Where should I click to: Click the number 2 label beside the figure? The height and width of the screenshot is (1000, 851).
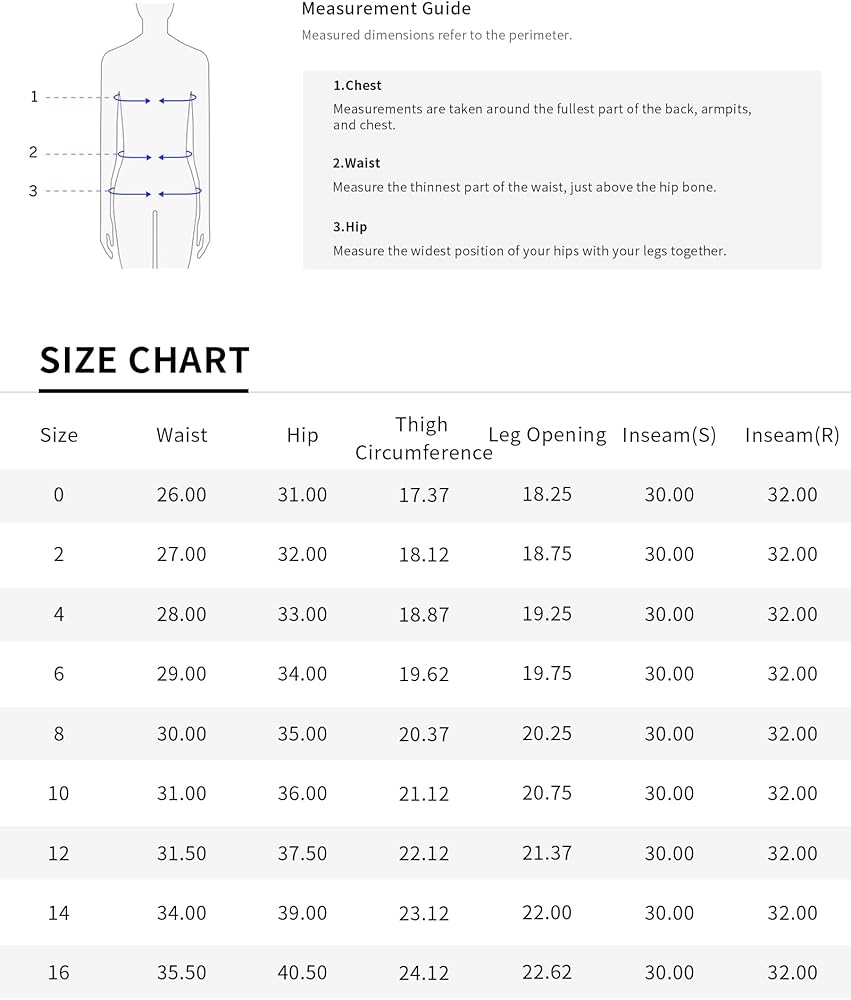click(33, 153)
